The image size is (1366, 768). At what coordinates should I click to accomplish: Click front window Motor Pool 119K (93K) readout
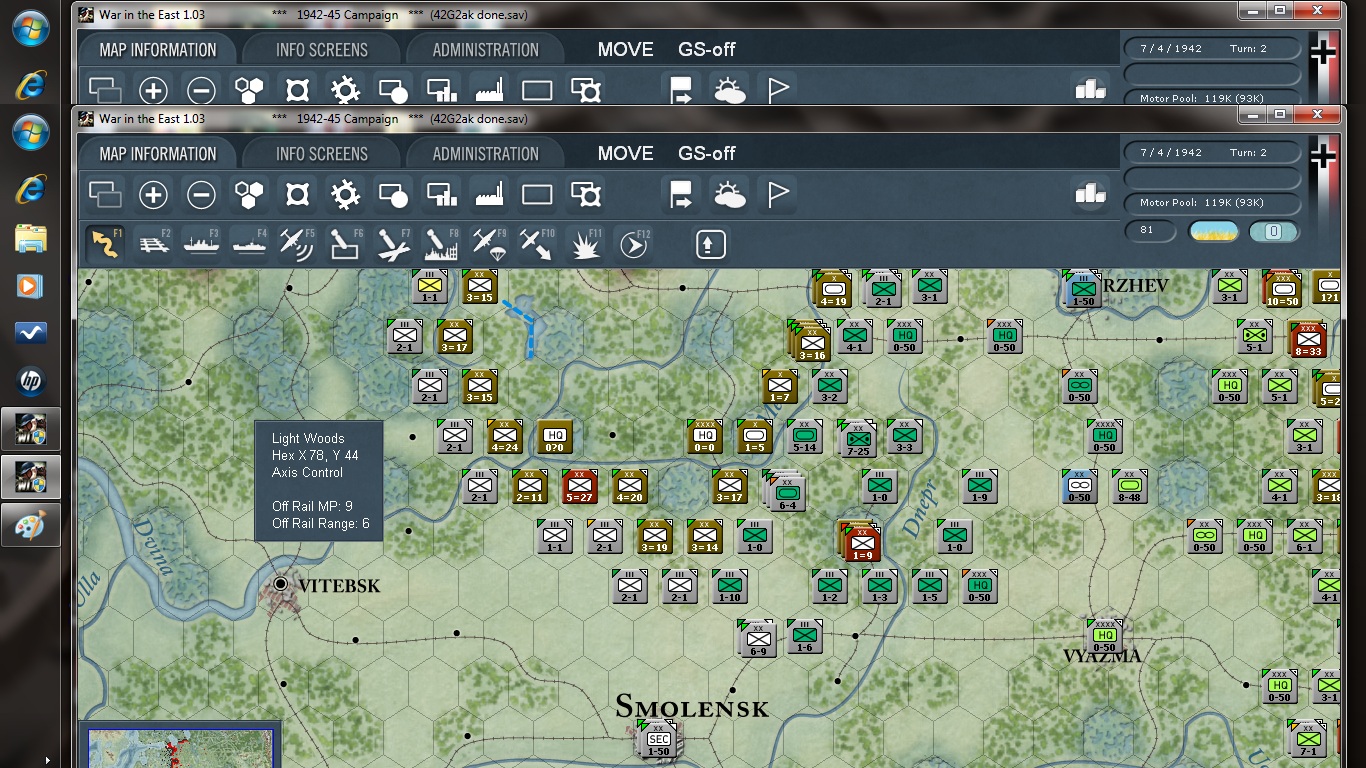[x=1213, y=203]
